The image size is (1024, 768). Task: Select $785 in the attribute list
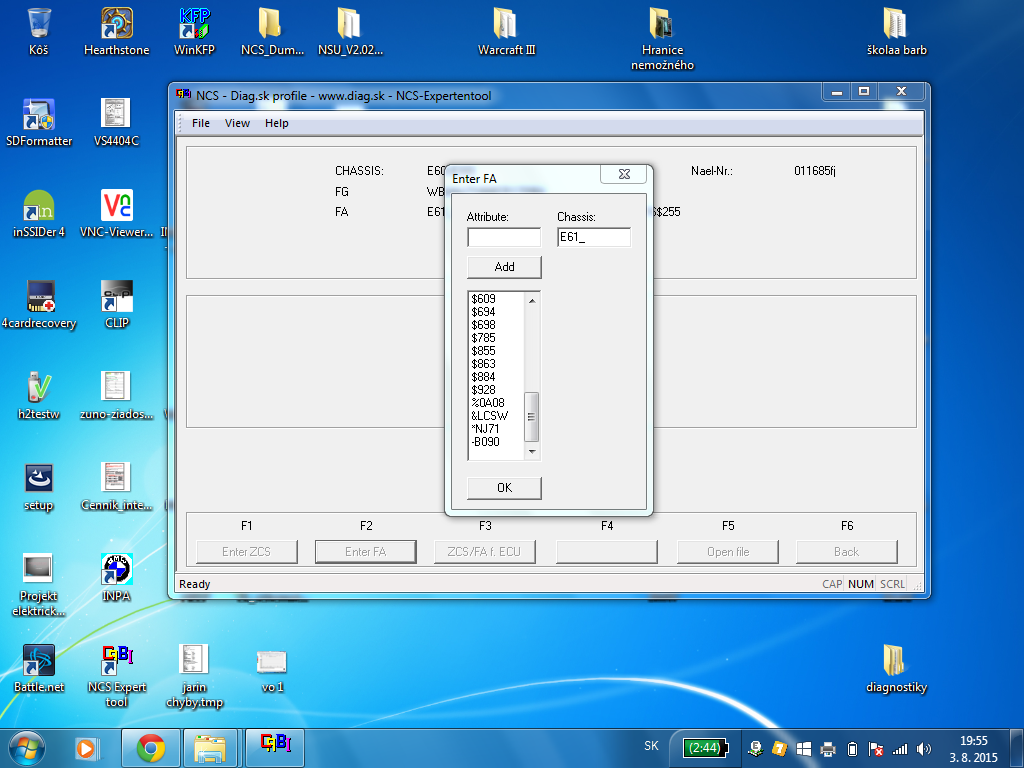click(x=484, y=338)
